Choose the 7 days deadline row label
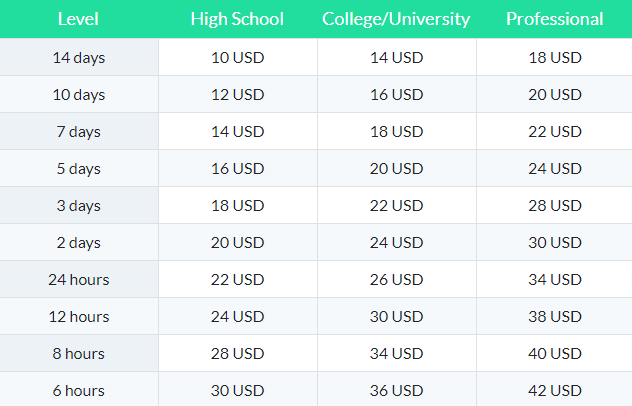The height and width of the screenshot is (406, 632). pyautogui.click(x=78, y=131)
